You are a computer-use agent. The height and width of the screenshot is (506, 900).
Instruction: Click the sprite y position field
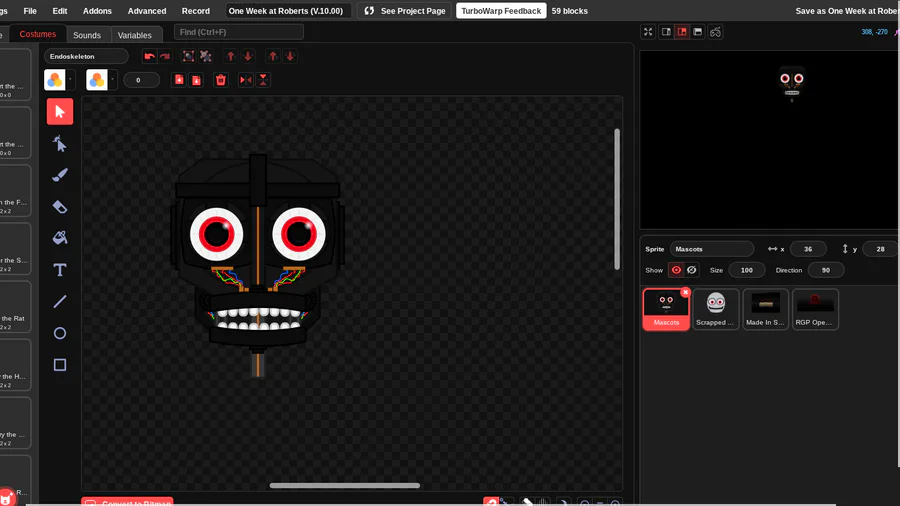880,249
